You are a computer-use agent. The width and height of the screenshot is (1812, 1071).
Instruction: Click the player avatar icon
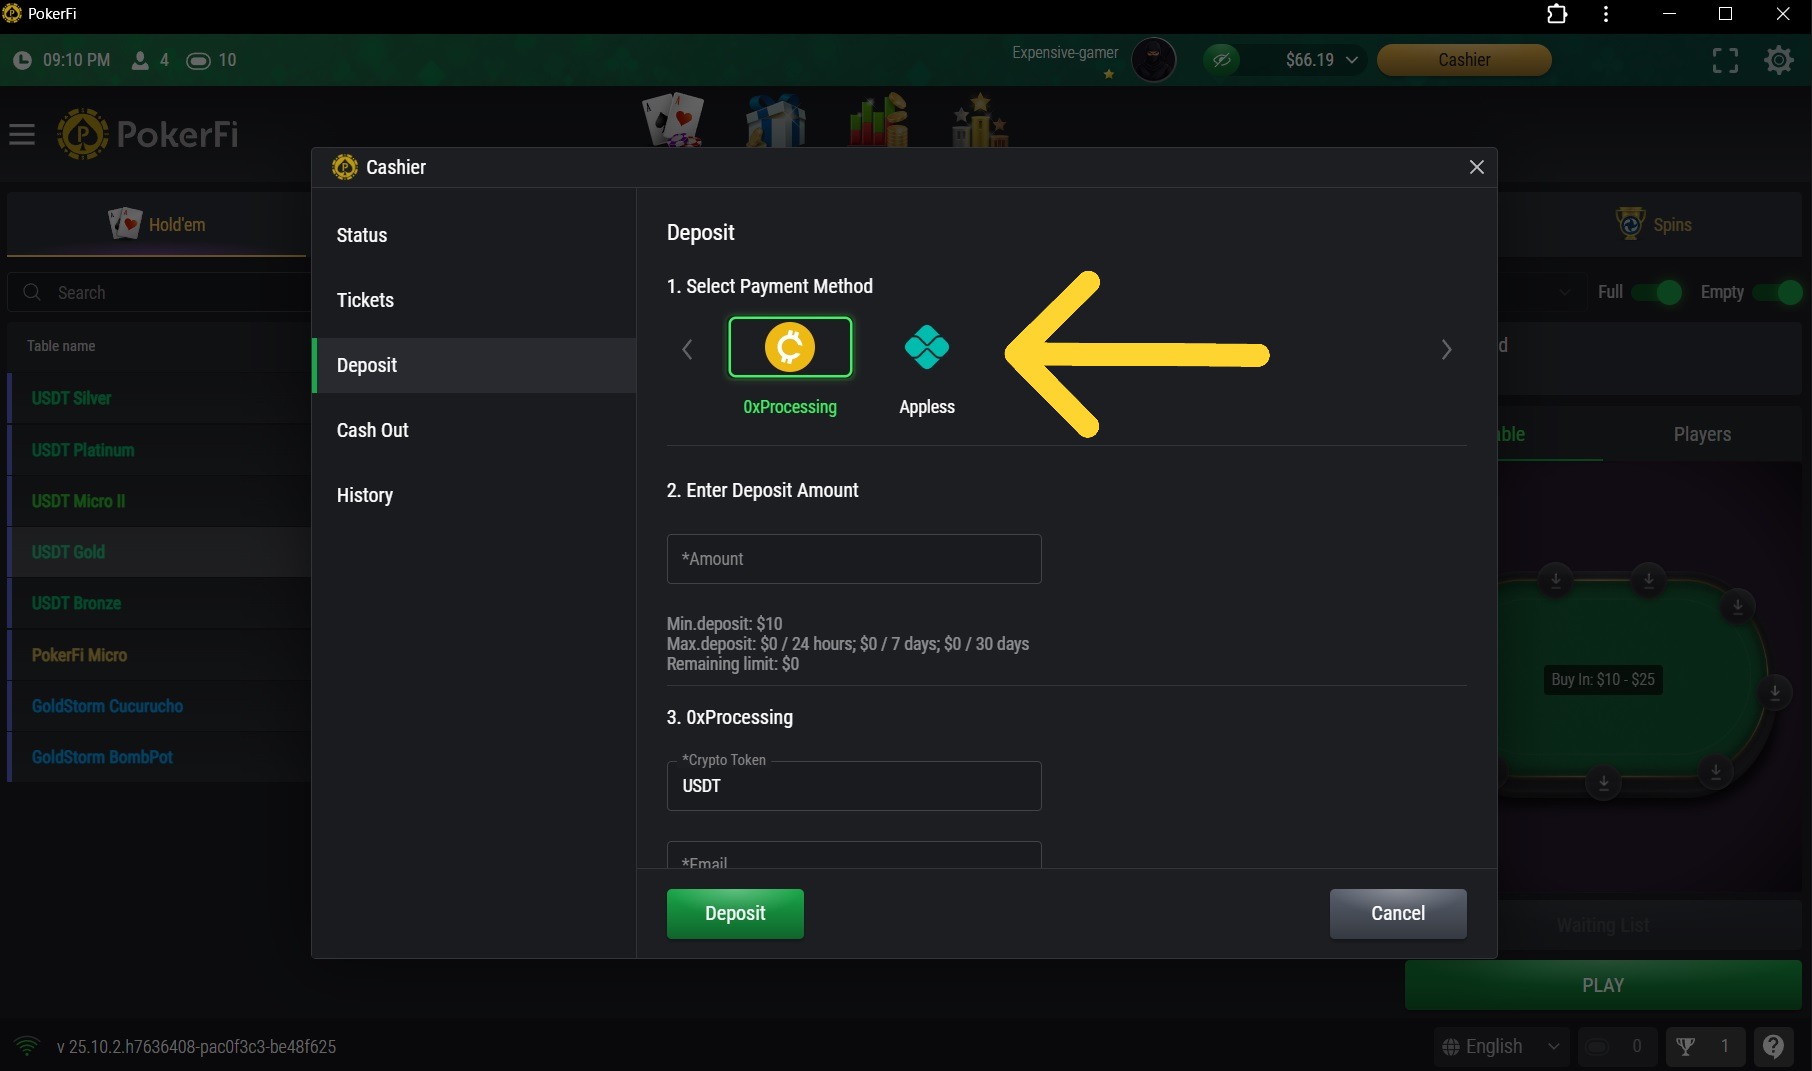pyautogui.click(x=1153, y=60)
